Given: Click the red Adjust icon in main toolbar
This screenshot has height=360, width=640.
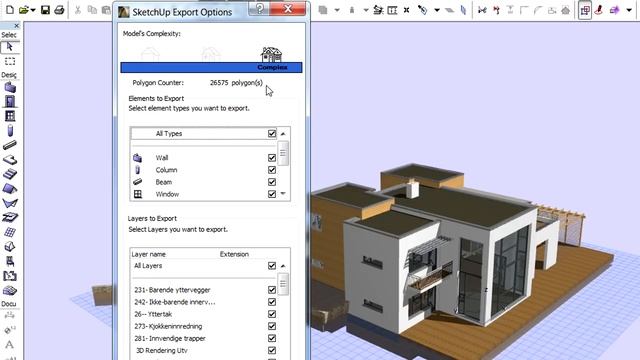Looking at the screenshot, I should (x=496, y=10).
